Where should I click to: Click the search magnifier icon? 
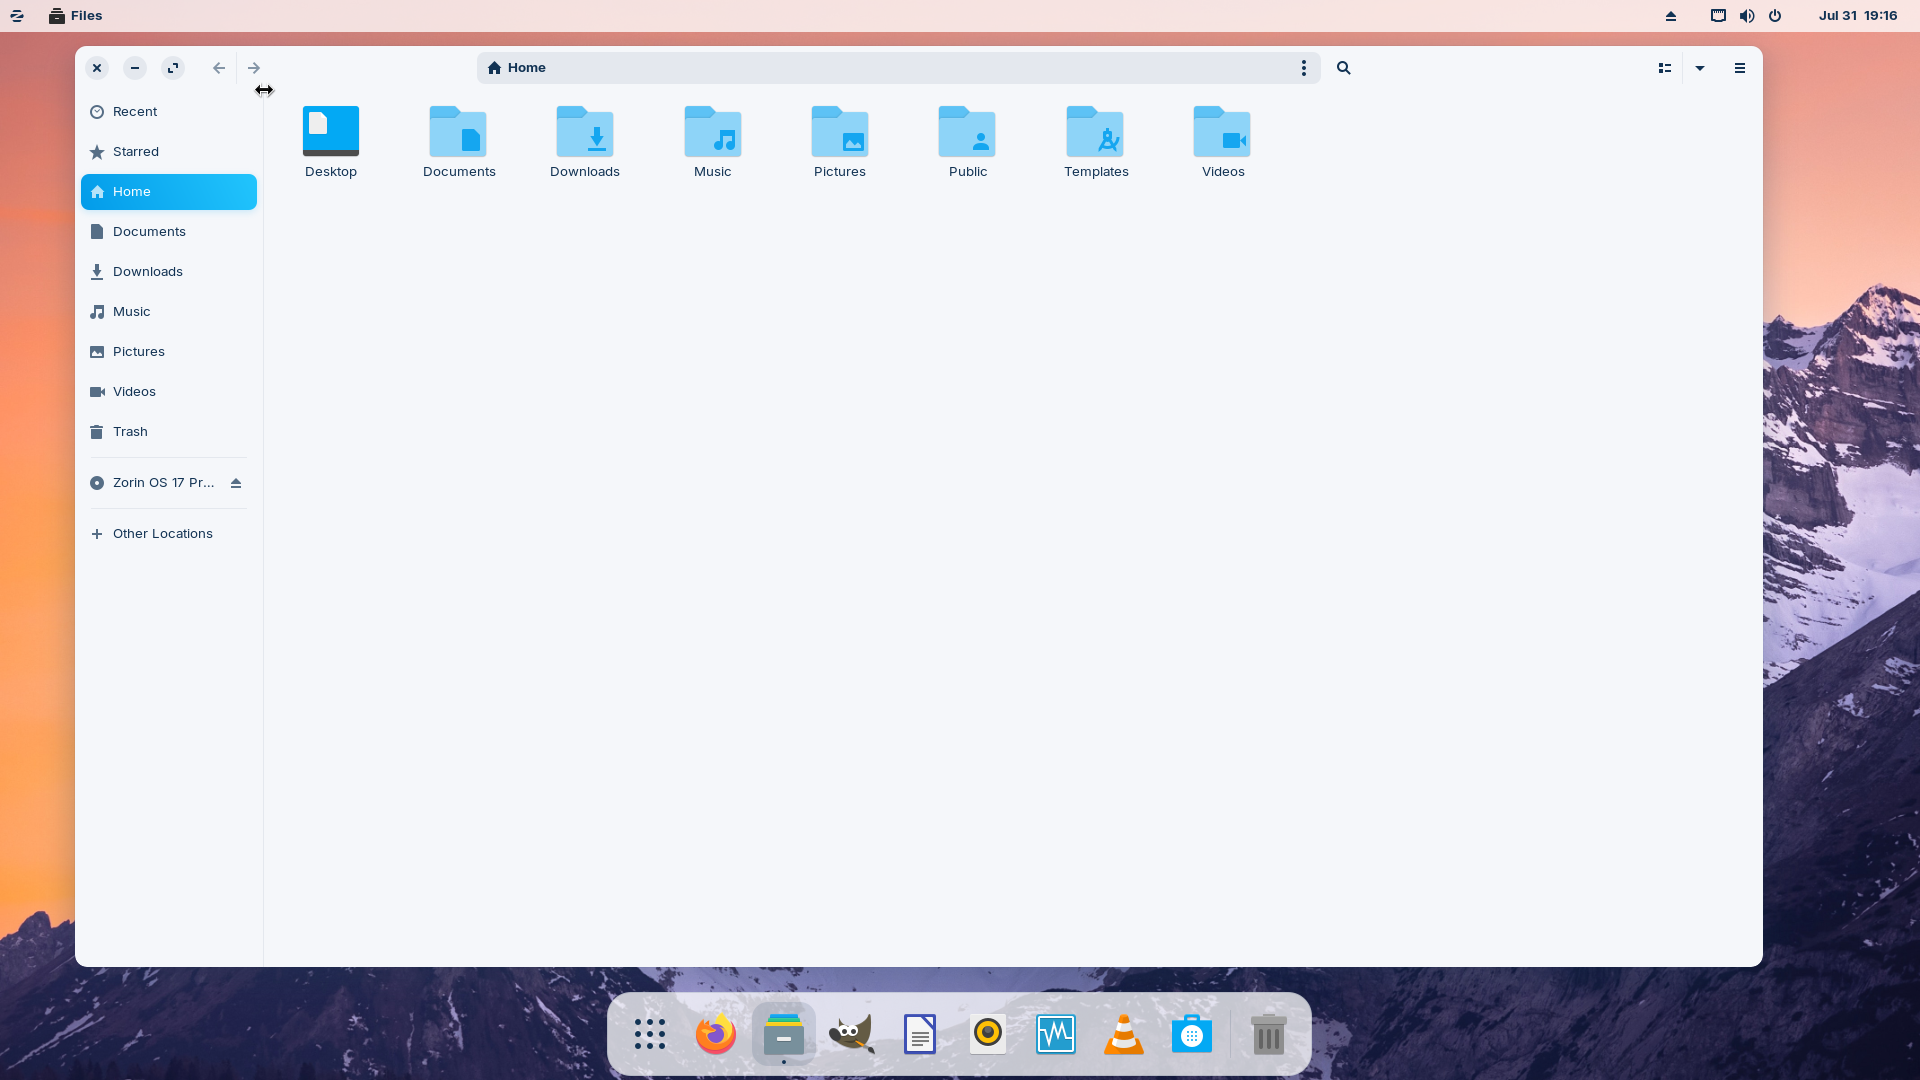pyautogui.click(x=1344, y=68)
